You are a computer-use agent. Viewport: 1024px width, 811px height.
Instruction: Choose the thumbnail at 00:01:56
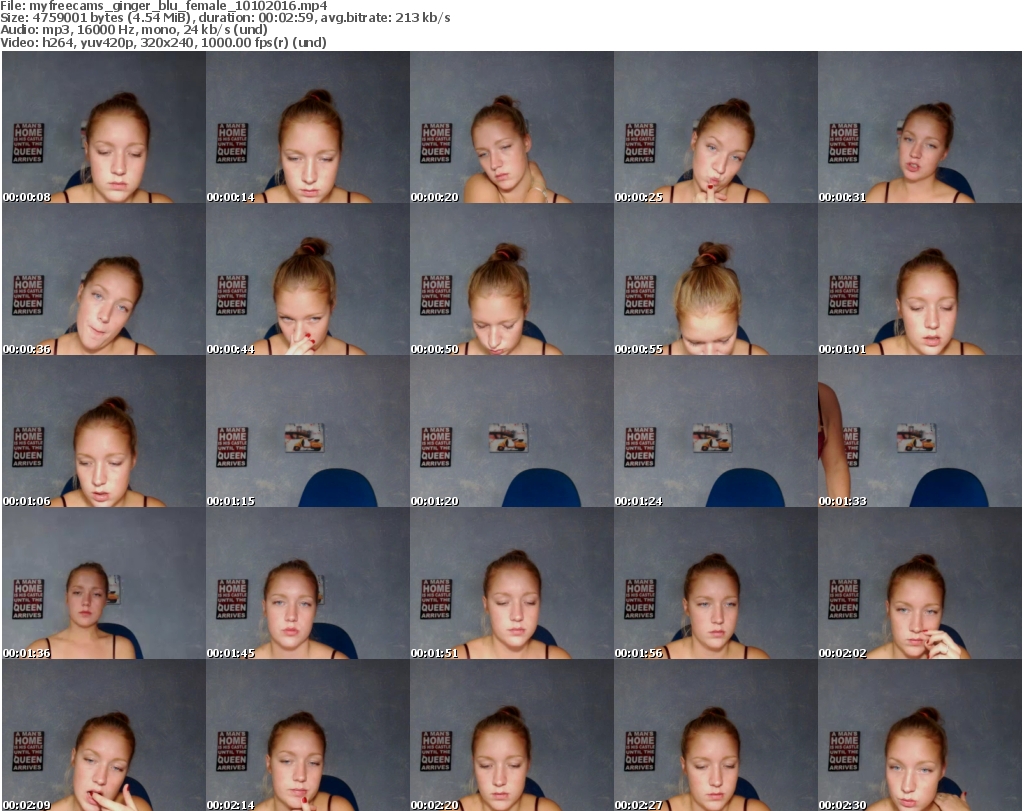point(715,583)
